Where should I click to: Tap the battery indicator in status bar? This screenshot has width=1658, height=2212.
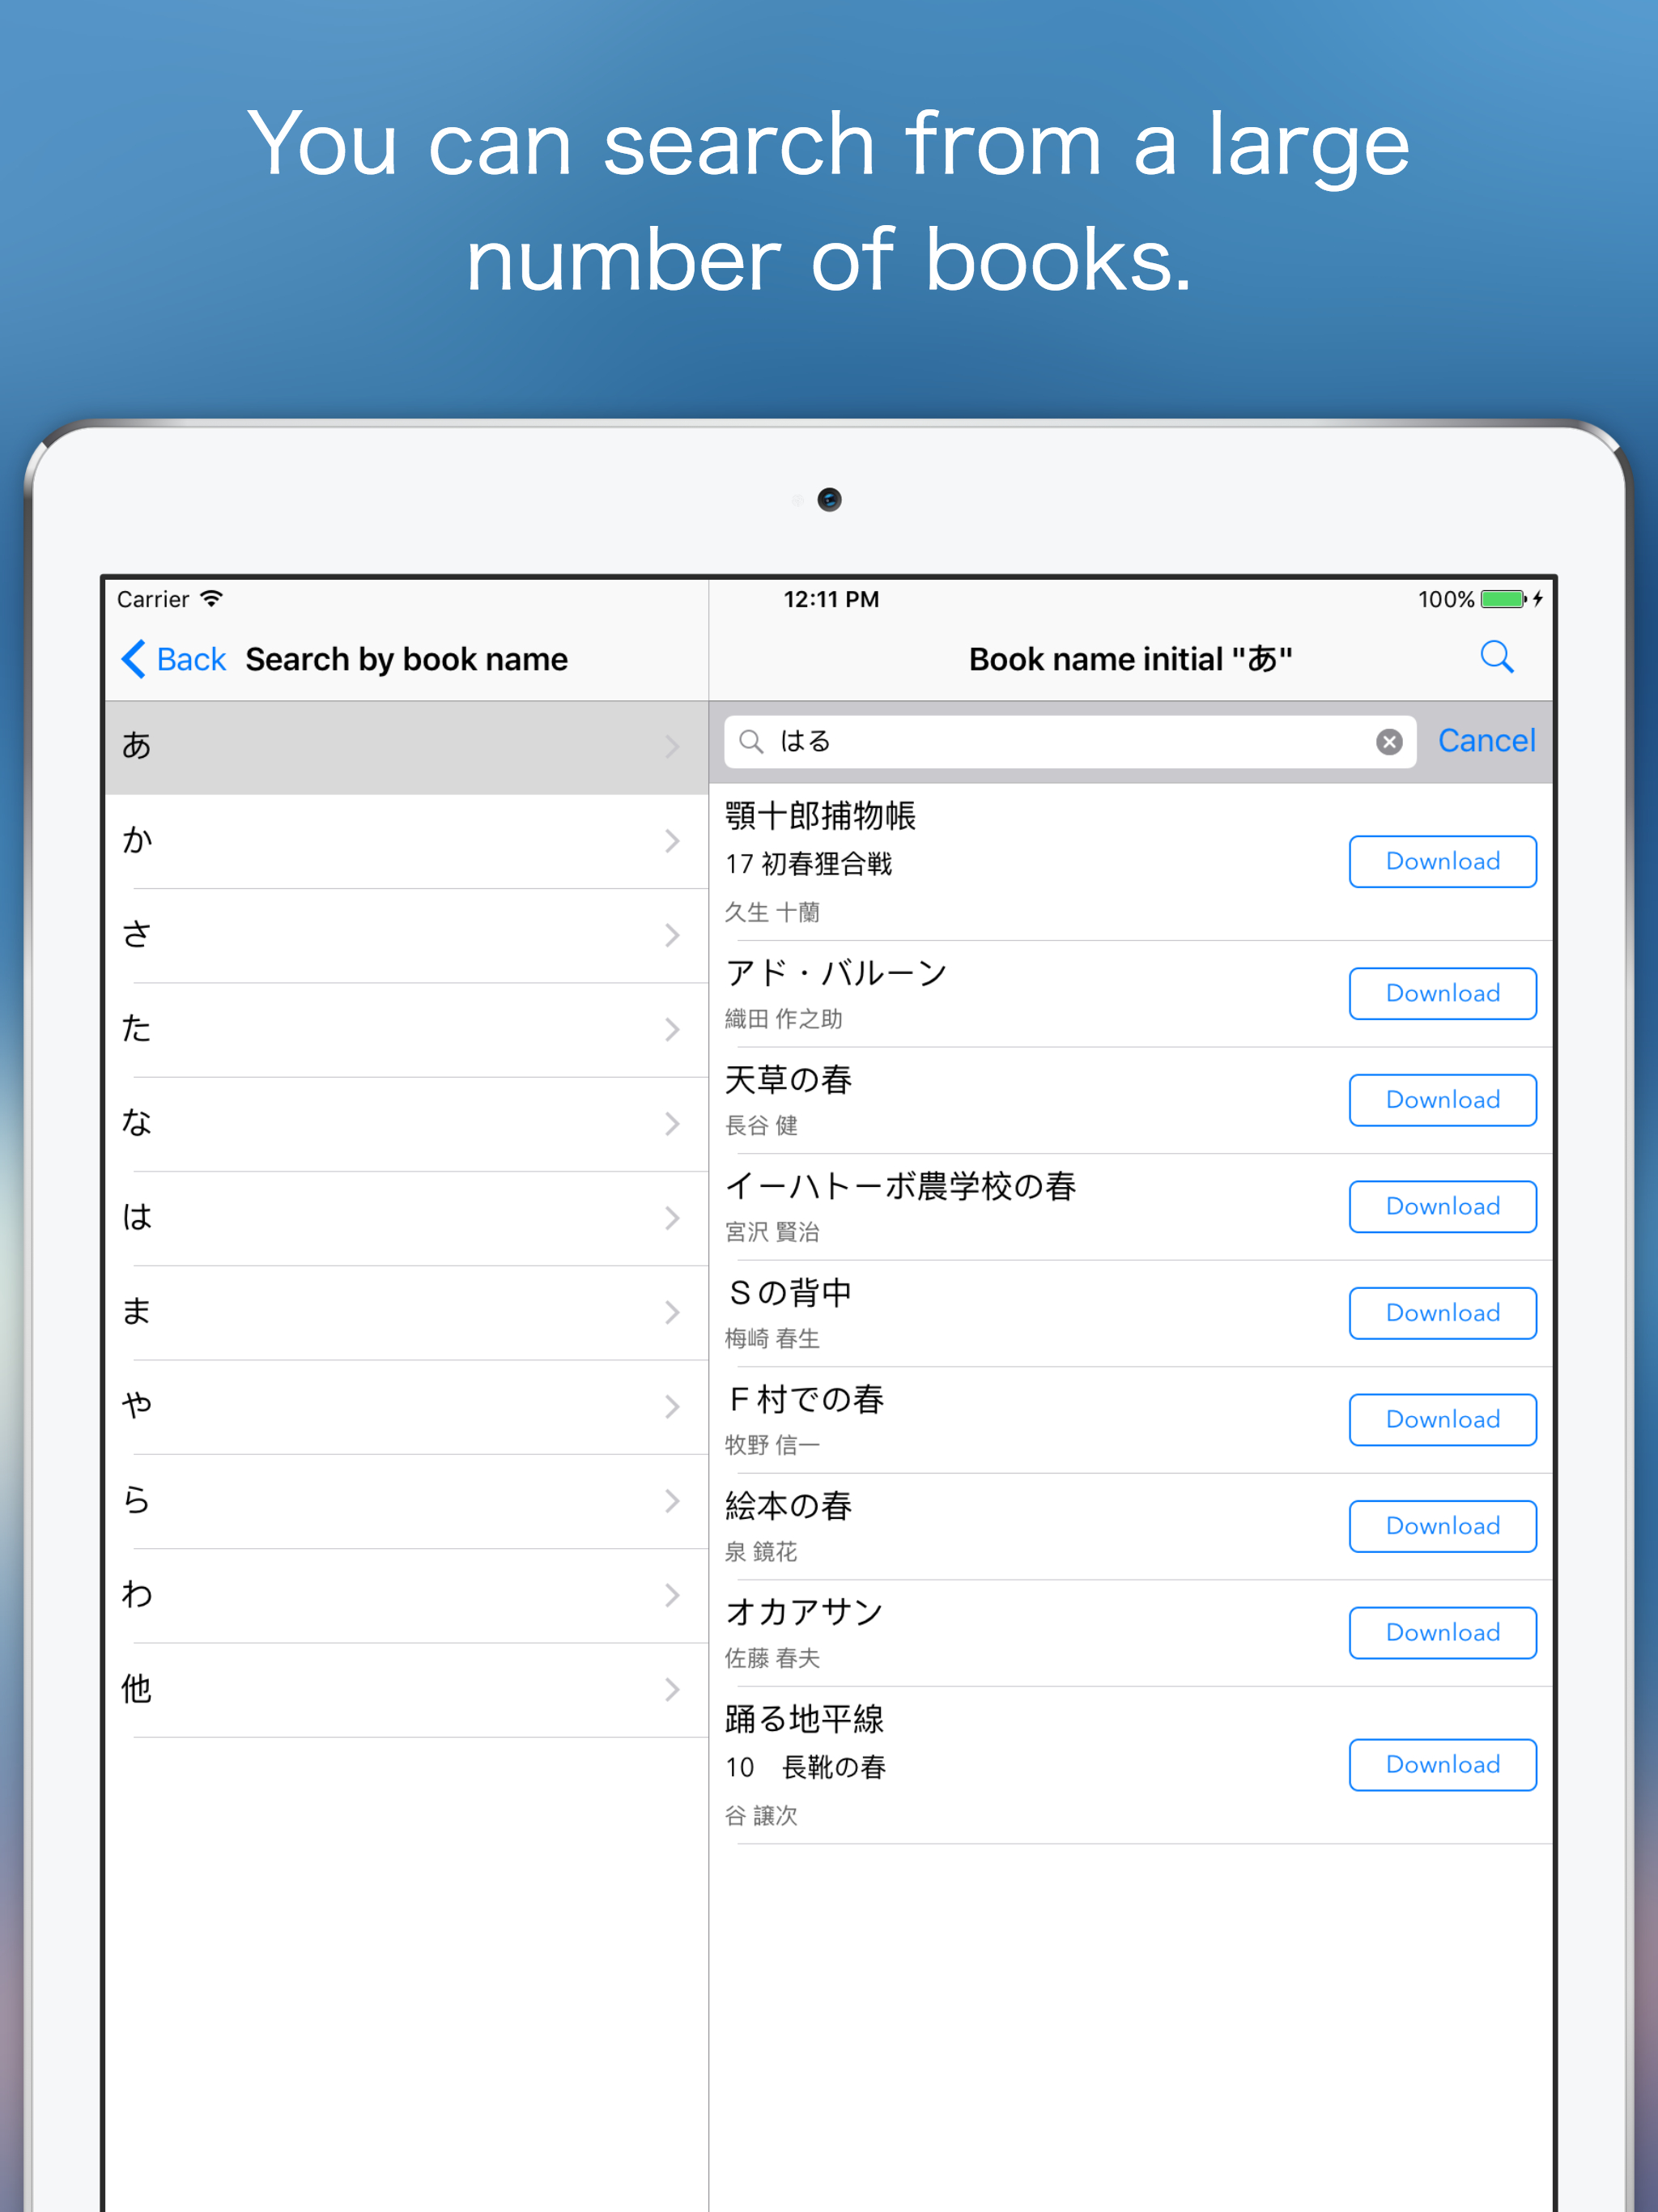tap(1503, 599)
